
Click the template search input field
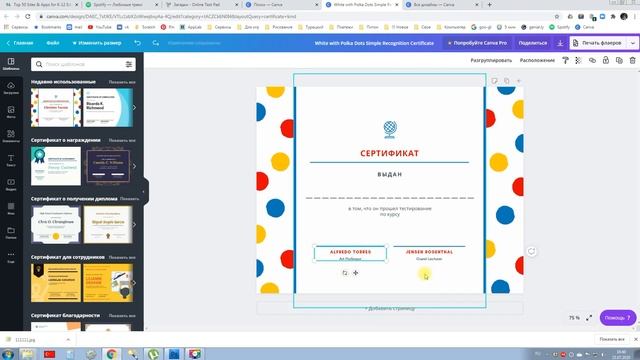[84, 64]
